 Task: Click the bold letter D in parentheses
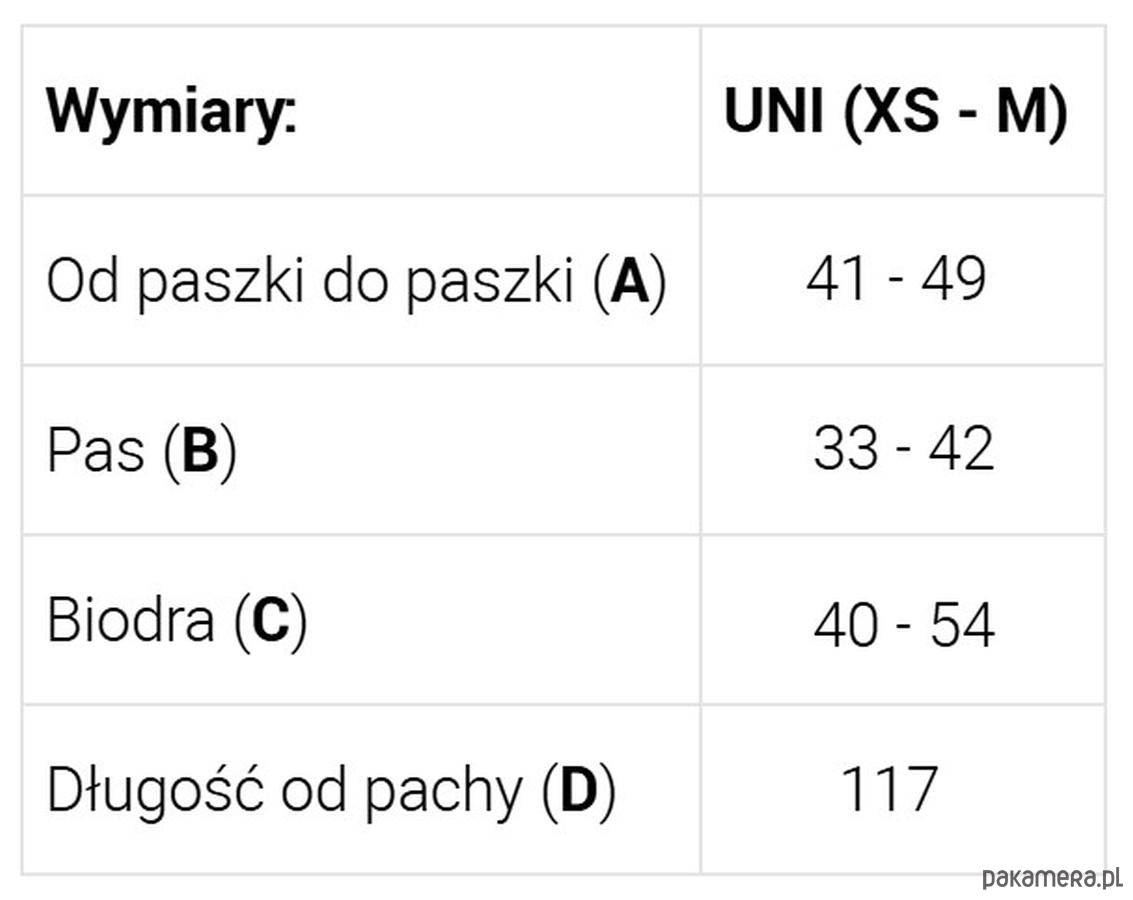pos(578,791)
